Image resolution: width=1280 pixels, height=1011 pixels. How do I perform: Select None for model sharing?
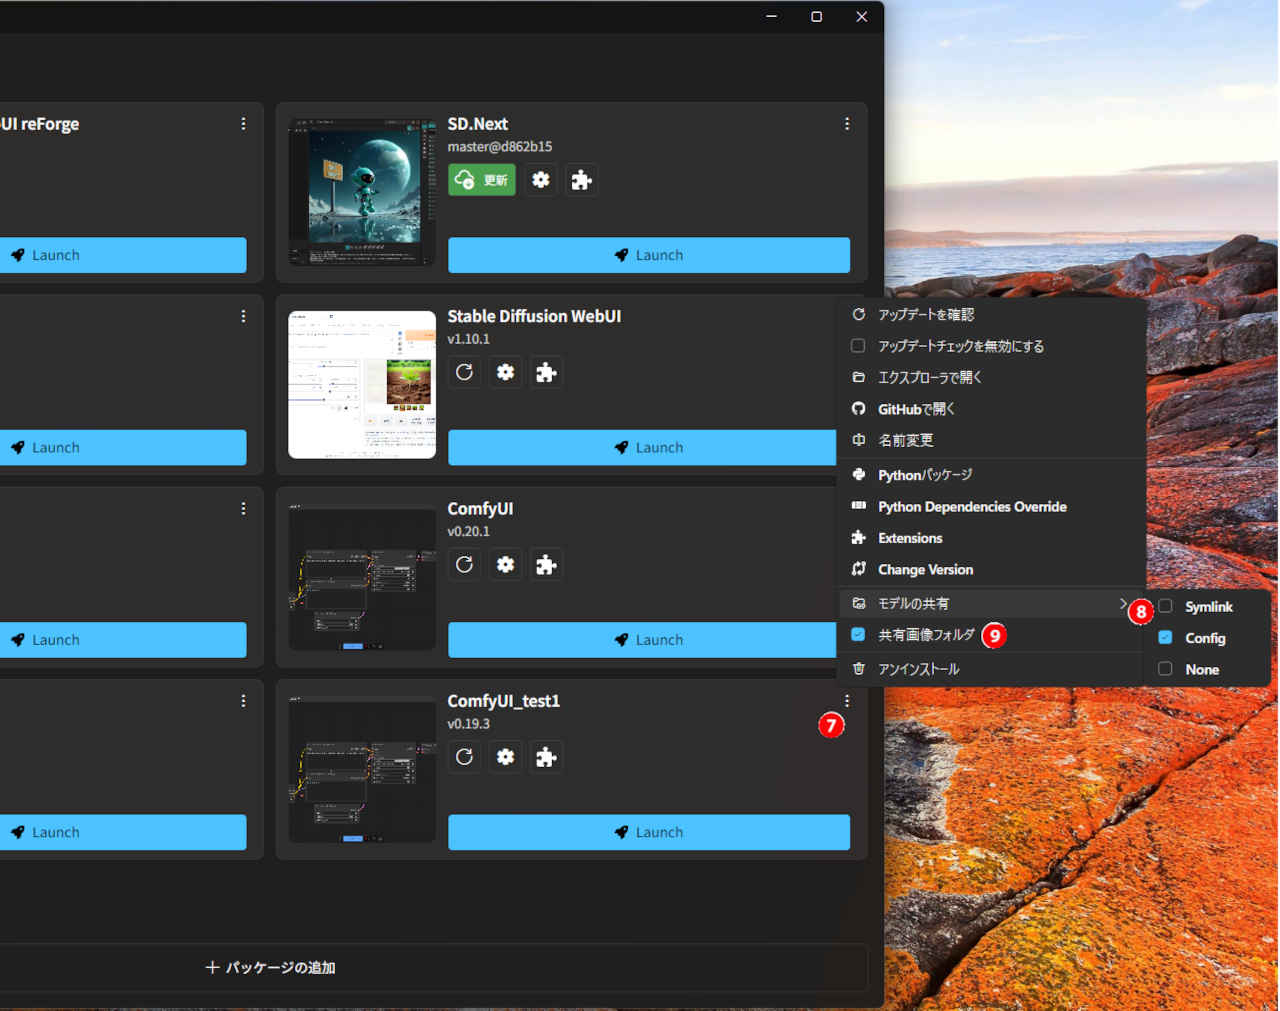coord(1165,670)
